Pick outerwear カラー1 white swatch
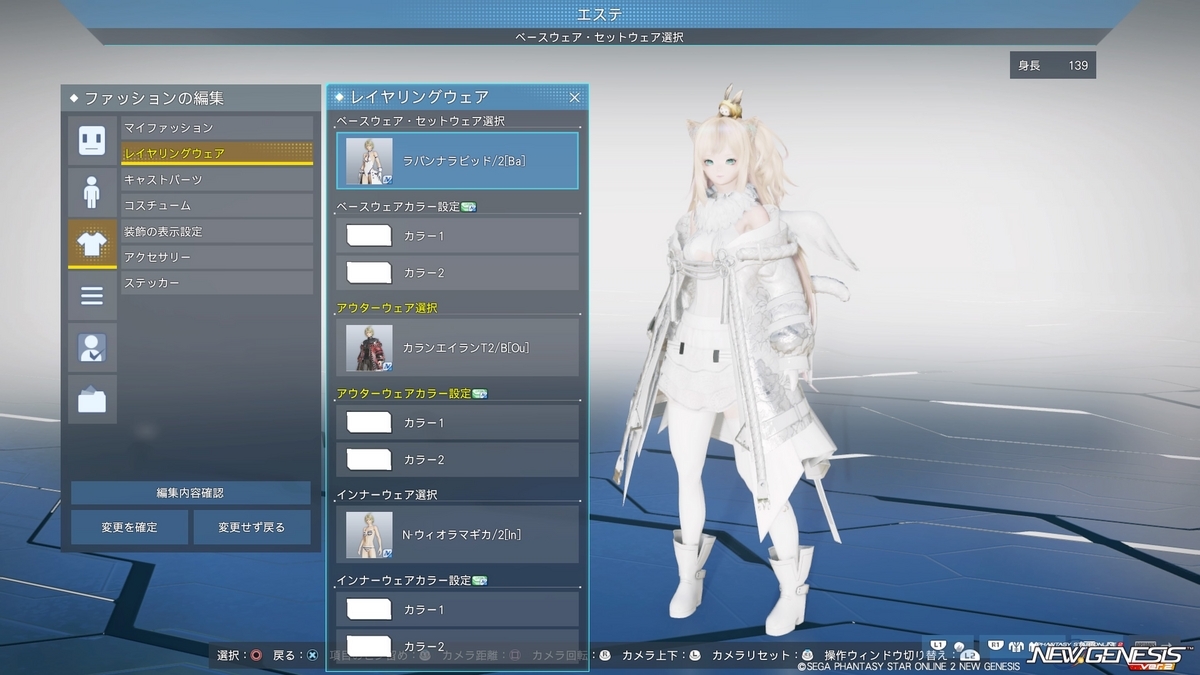The height and width of the screenshot is (675, 1200). (x=368, y=422)
